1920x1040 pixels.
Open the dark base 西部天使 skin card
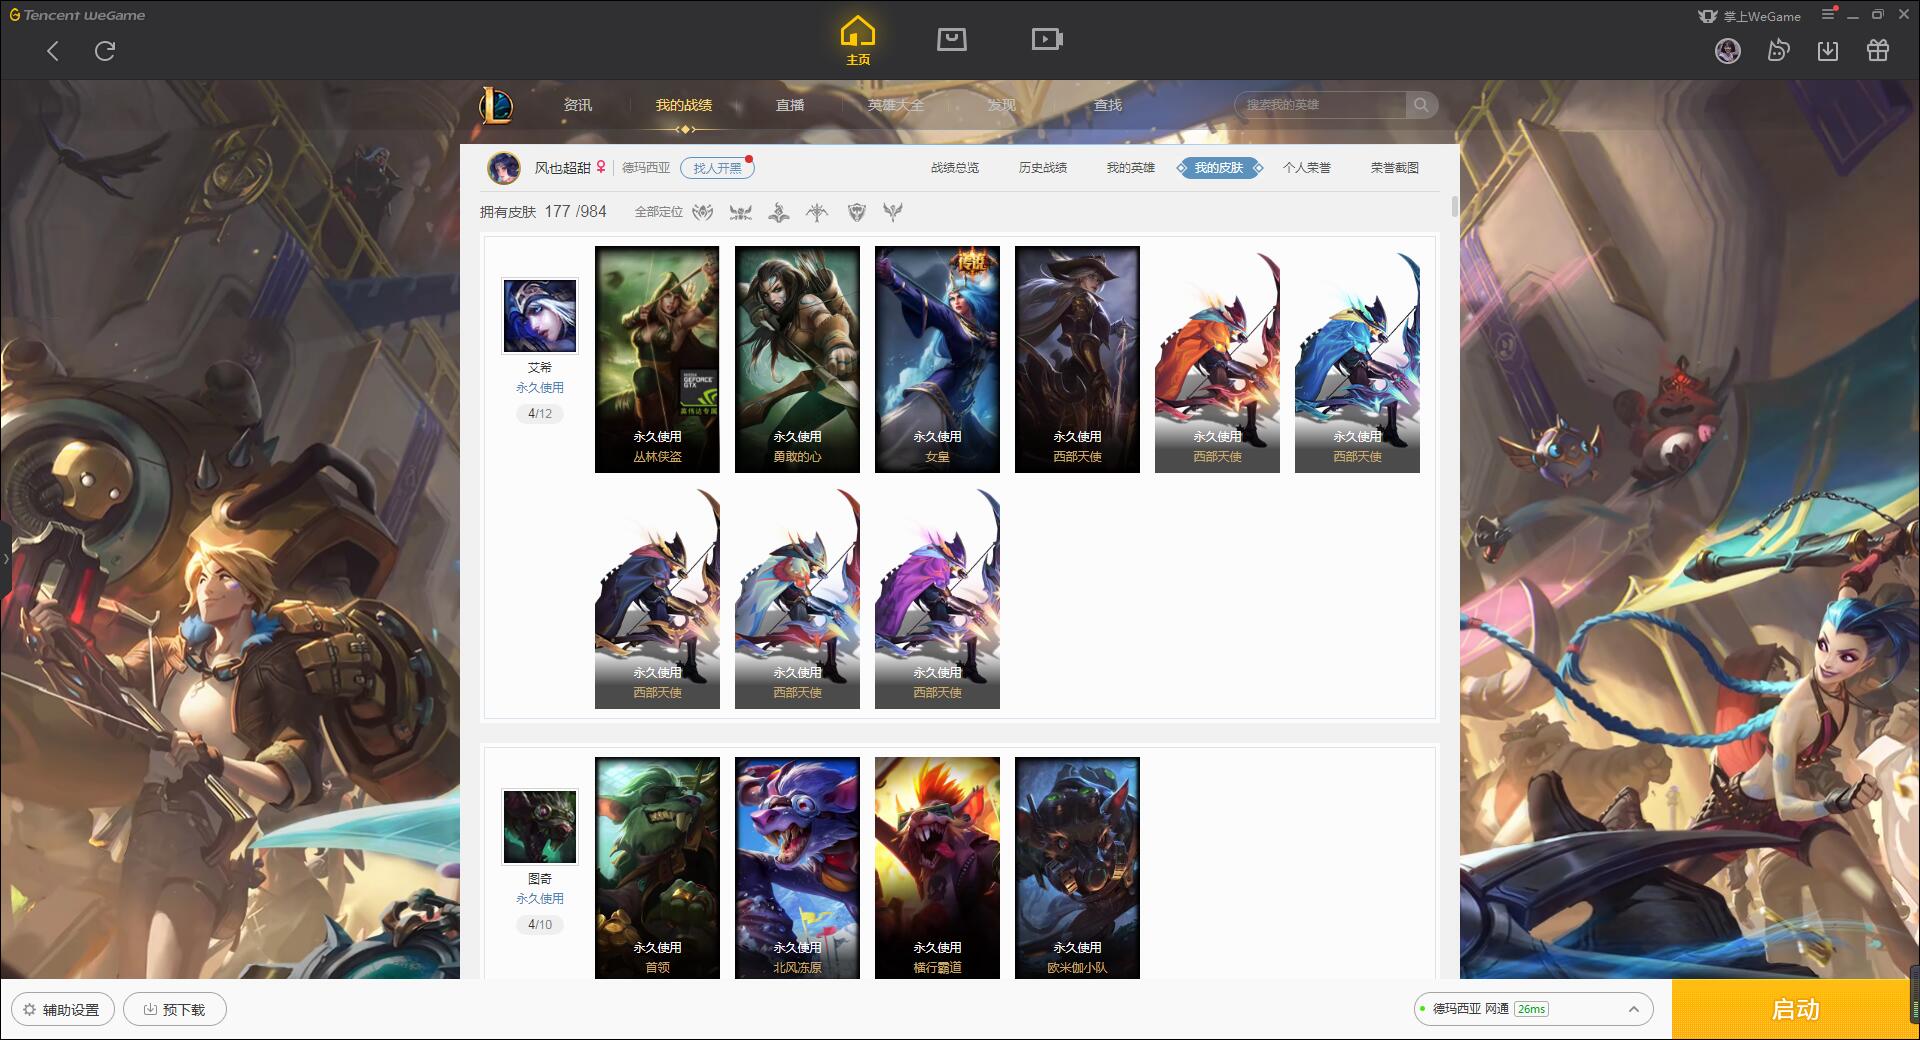pyautogui.click(x=1077, y=360)
